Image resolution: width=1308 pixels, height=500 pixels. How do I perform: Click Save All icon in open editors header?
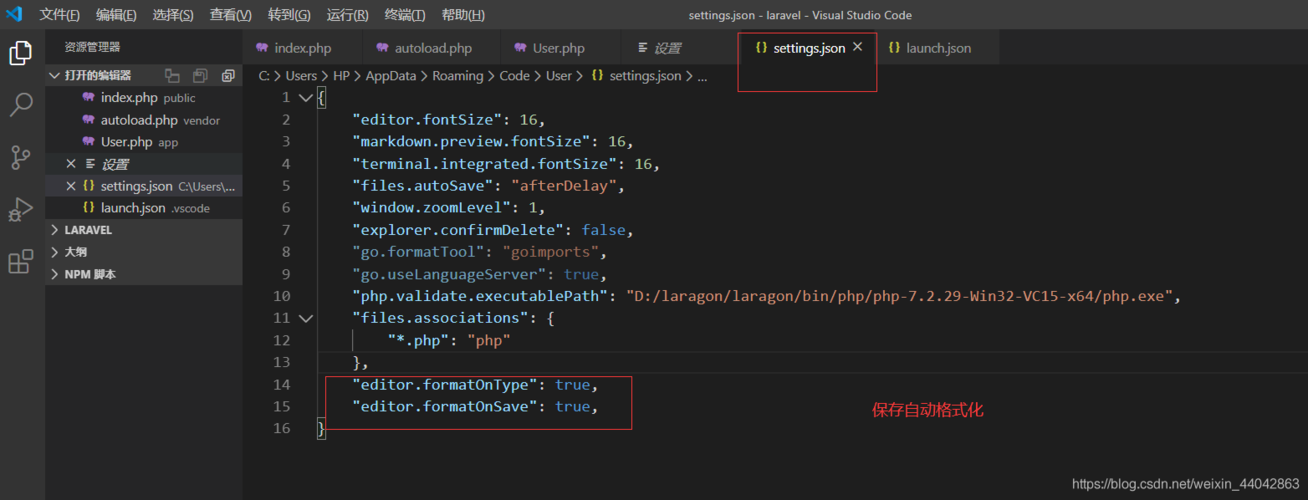(x=200, y=76)
